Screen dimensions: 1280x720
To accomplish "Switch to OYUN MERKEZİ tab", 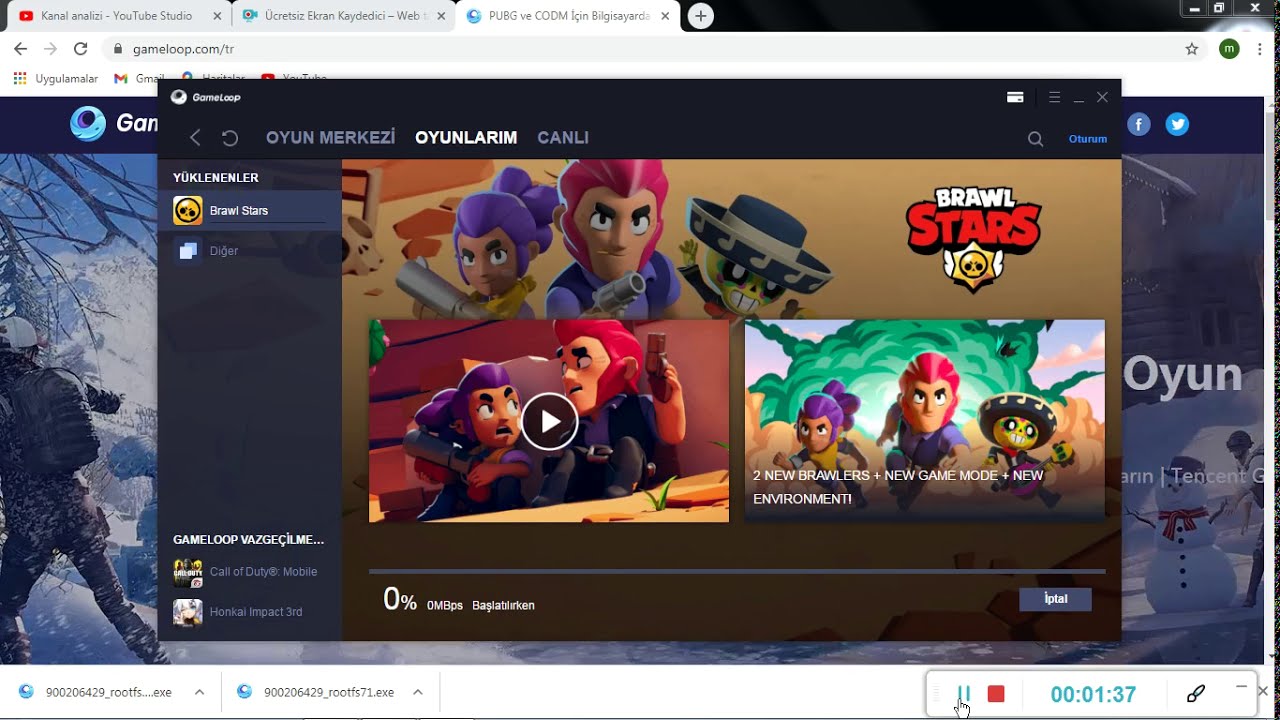I will (x=330, y=138).
